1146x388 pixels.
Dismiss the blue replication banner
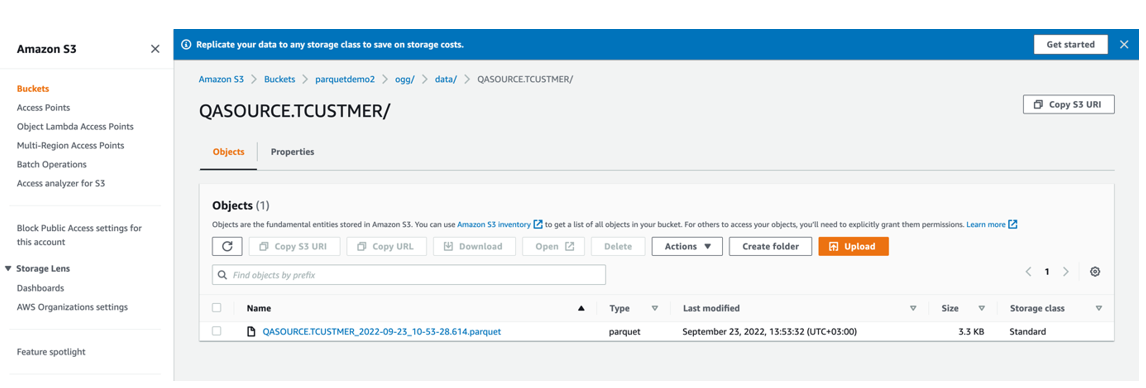coord(1124,45)
